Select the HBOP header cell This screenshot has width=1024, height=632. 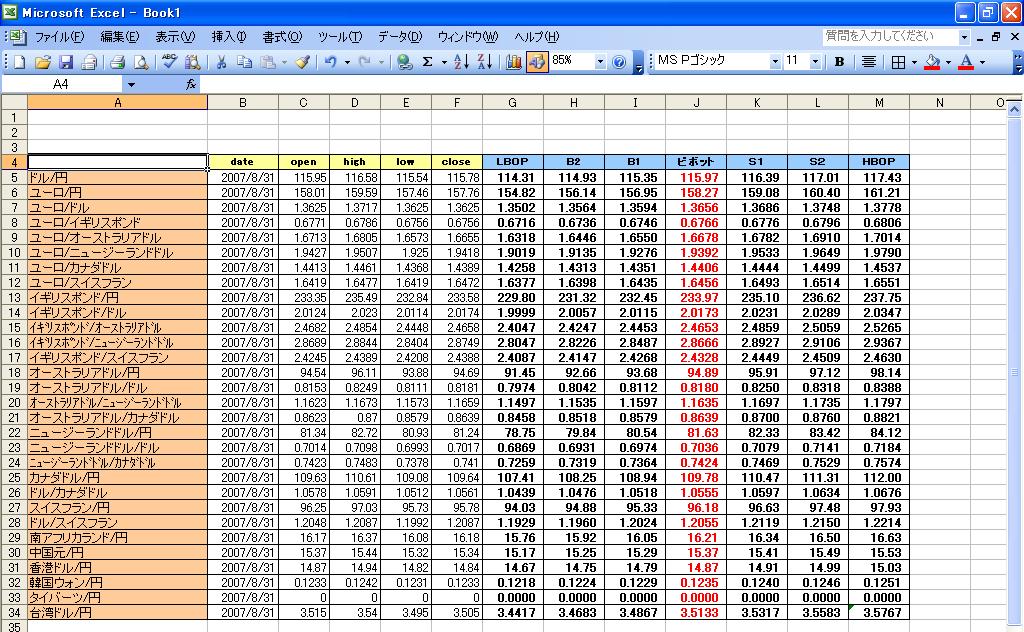879,162
